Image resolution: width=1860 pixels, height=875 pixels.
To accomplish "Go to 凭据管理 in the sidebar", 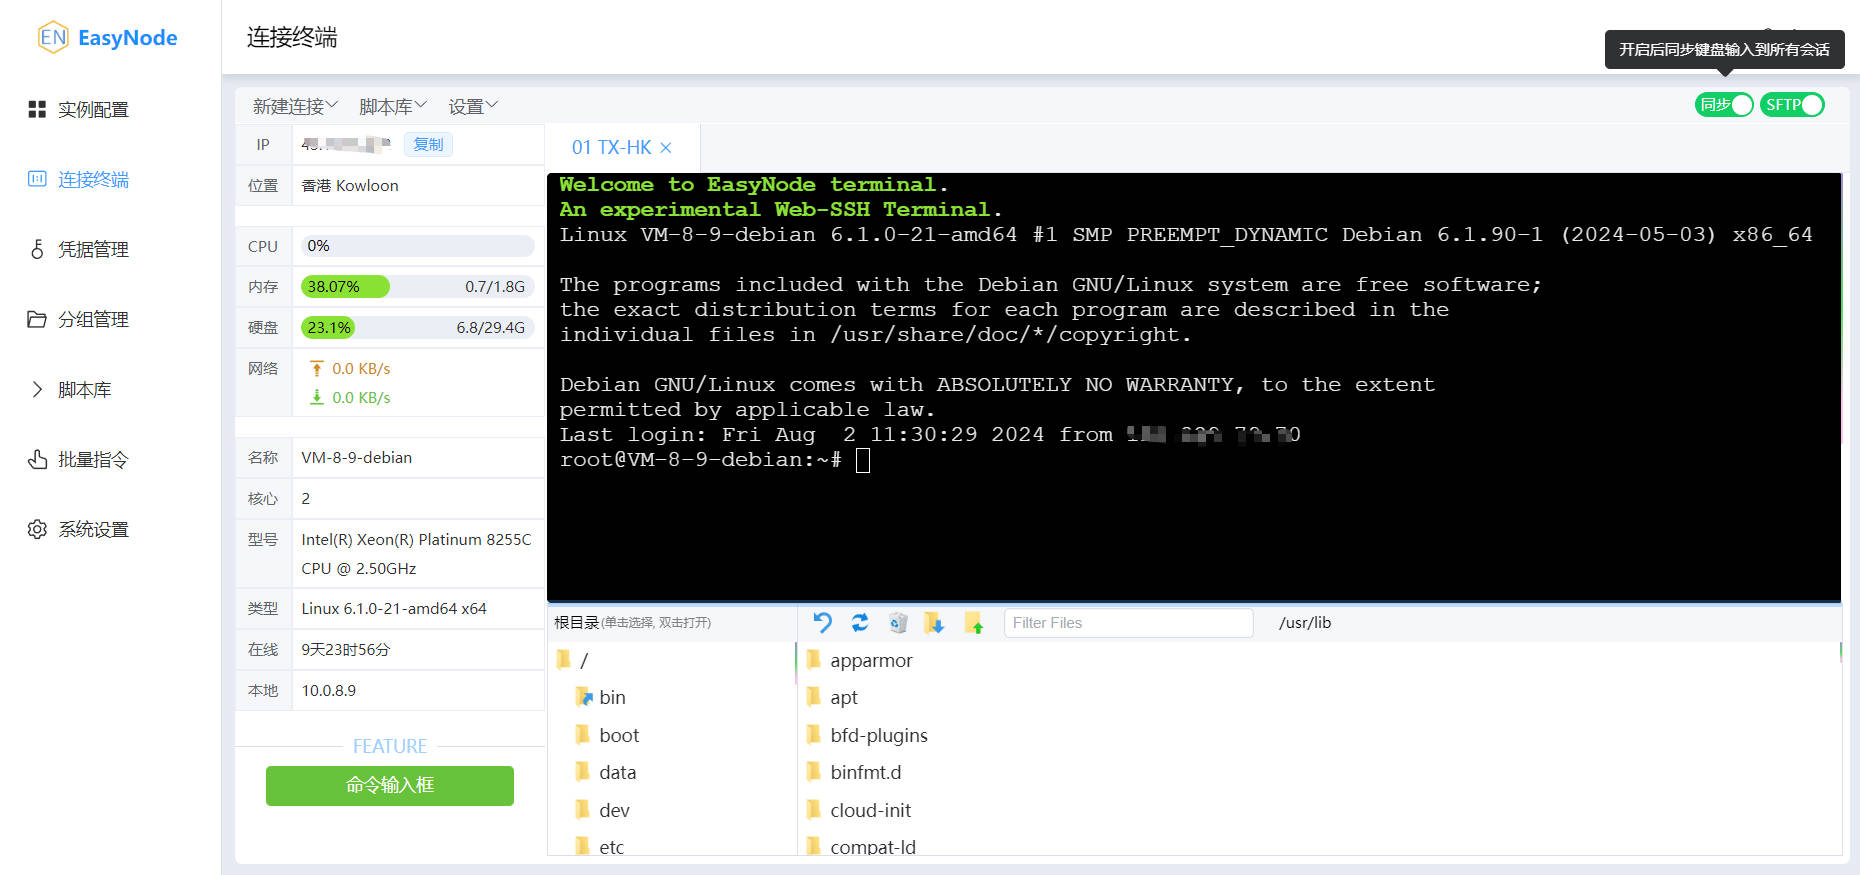I will click(x=93, y=250).
